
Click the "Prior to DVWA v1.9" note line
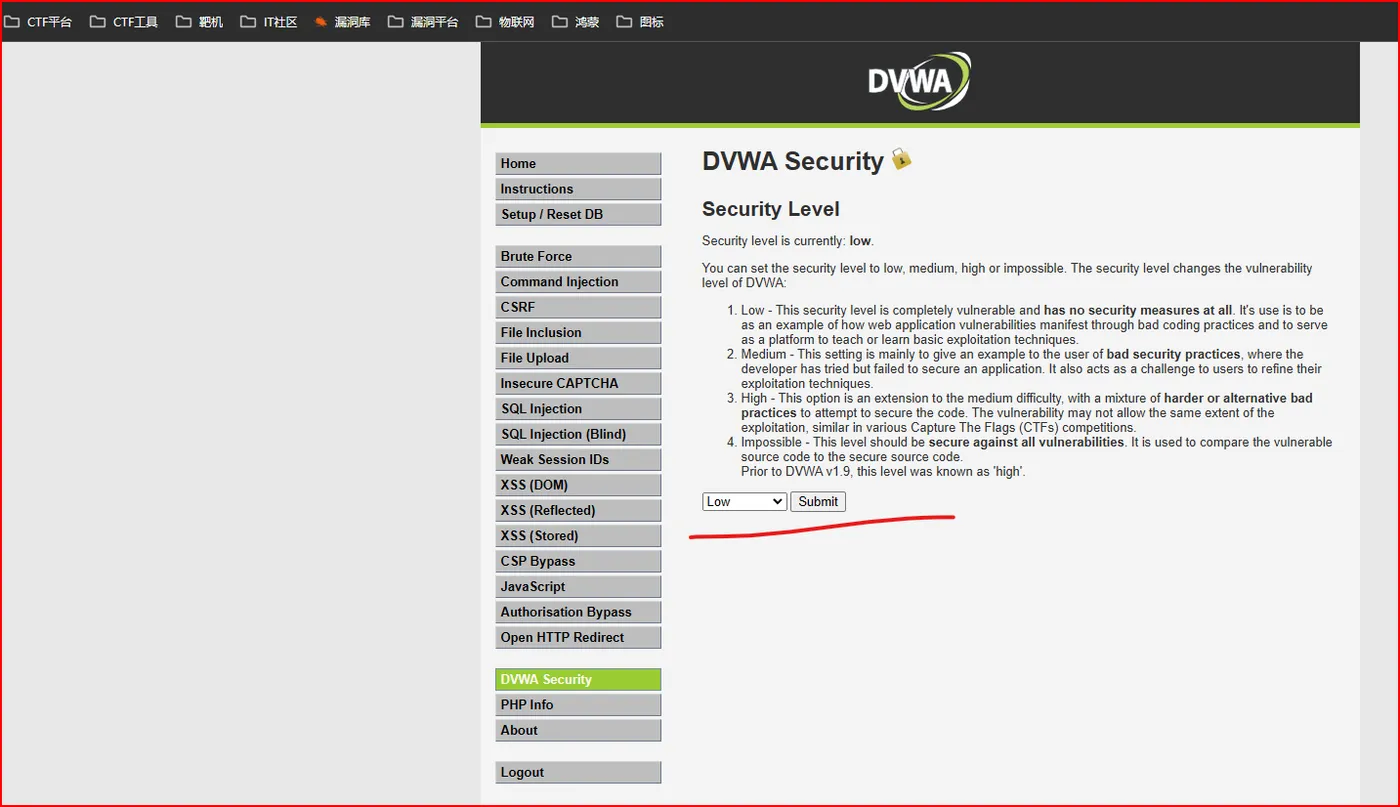(x=883, y=471)
